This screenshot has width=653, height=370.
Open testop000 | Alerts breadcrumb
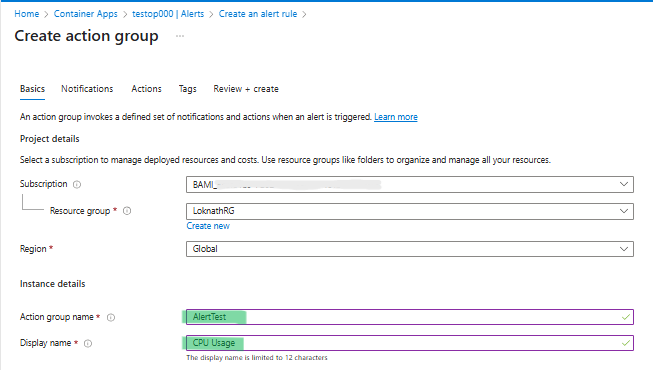(168, 14)
